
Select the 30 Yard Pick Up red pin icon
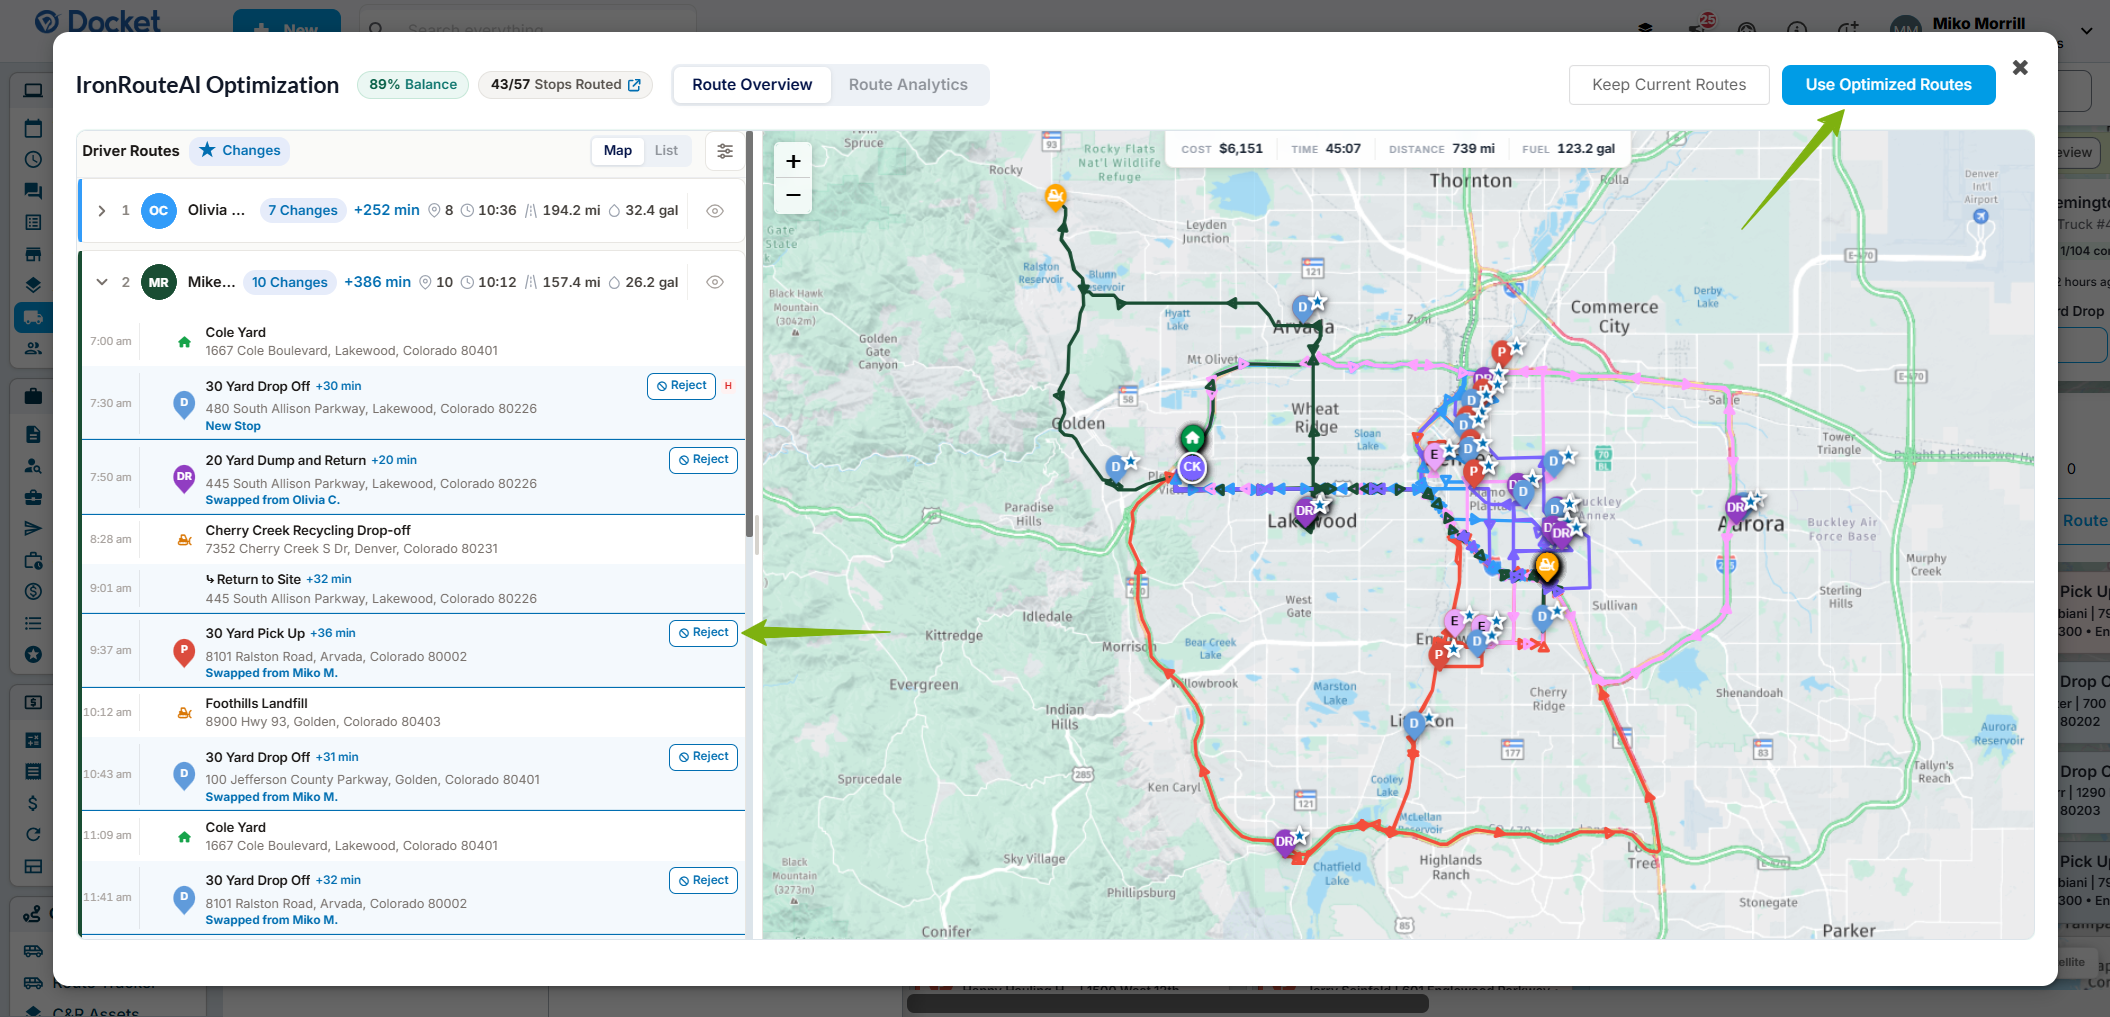coord(184,652)
